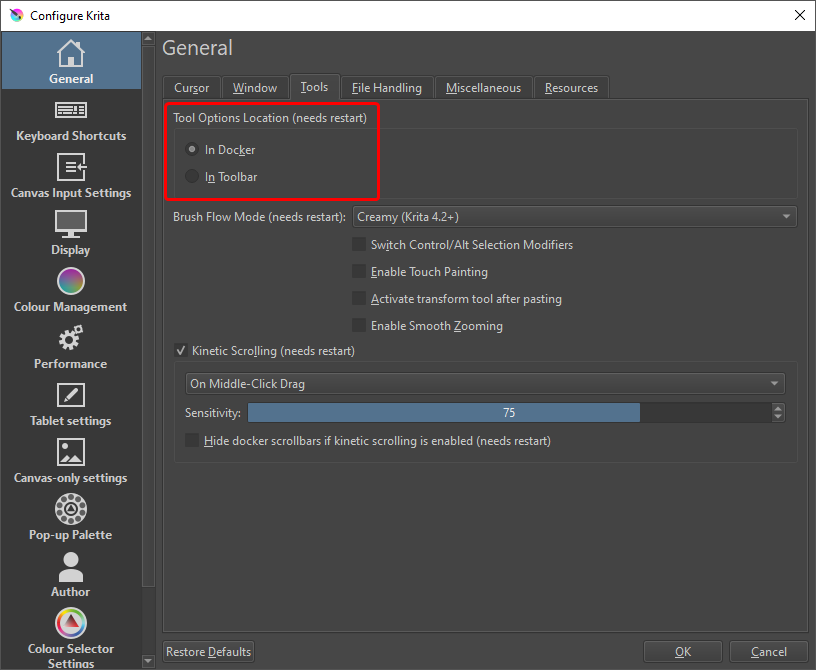
Task: Switch to the File Handling tab
Action: pos(387,87)
